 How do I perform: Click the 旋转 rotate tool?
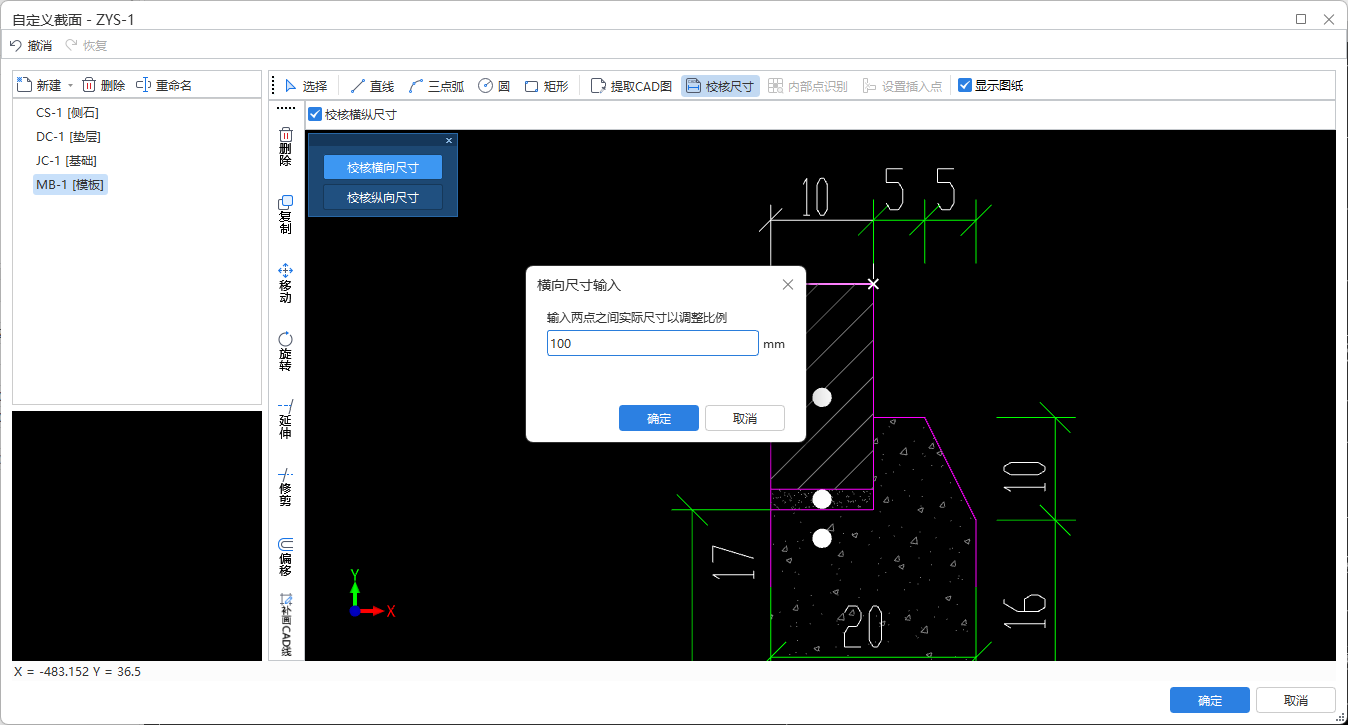point(285,351)
